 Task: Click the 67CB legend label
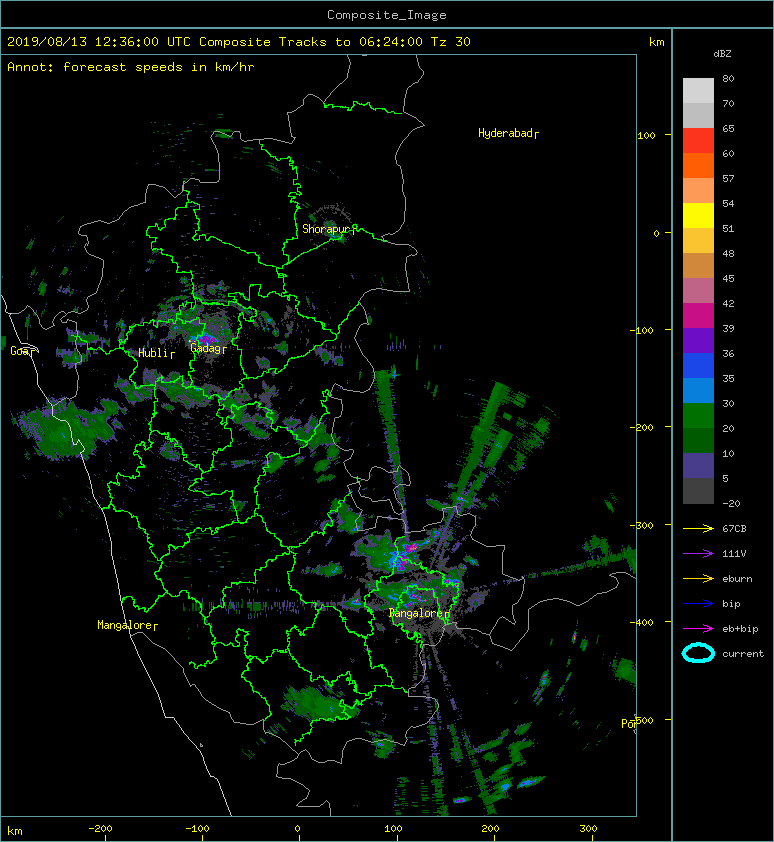tap(734, 528)
